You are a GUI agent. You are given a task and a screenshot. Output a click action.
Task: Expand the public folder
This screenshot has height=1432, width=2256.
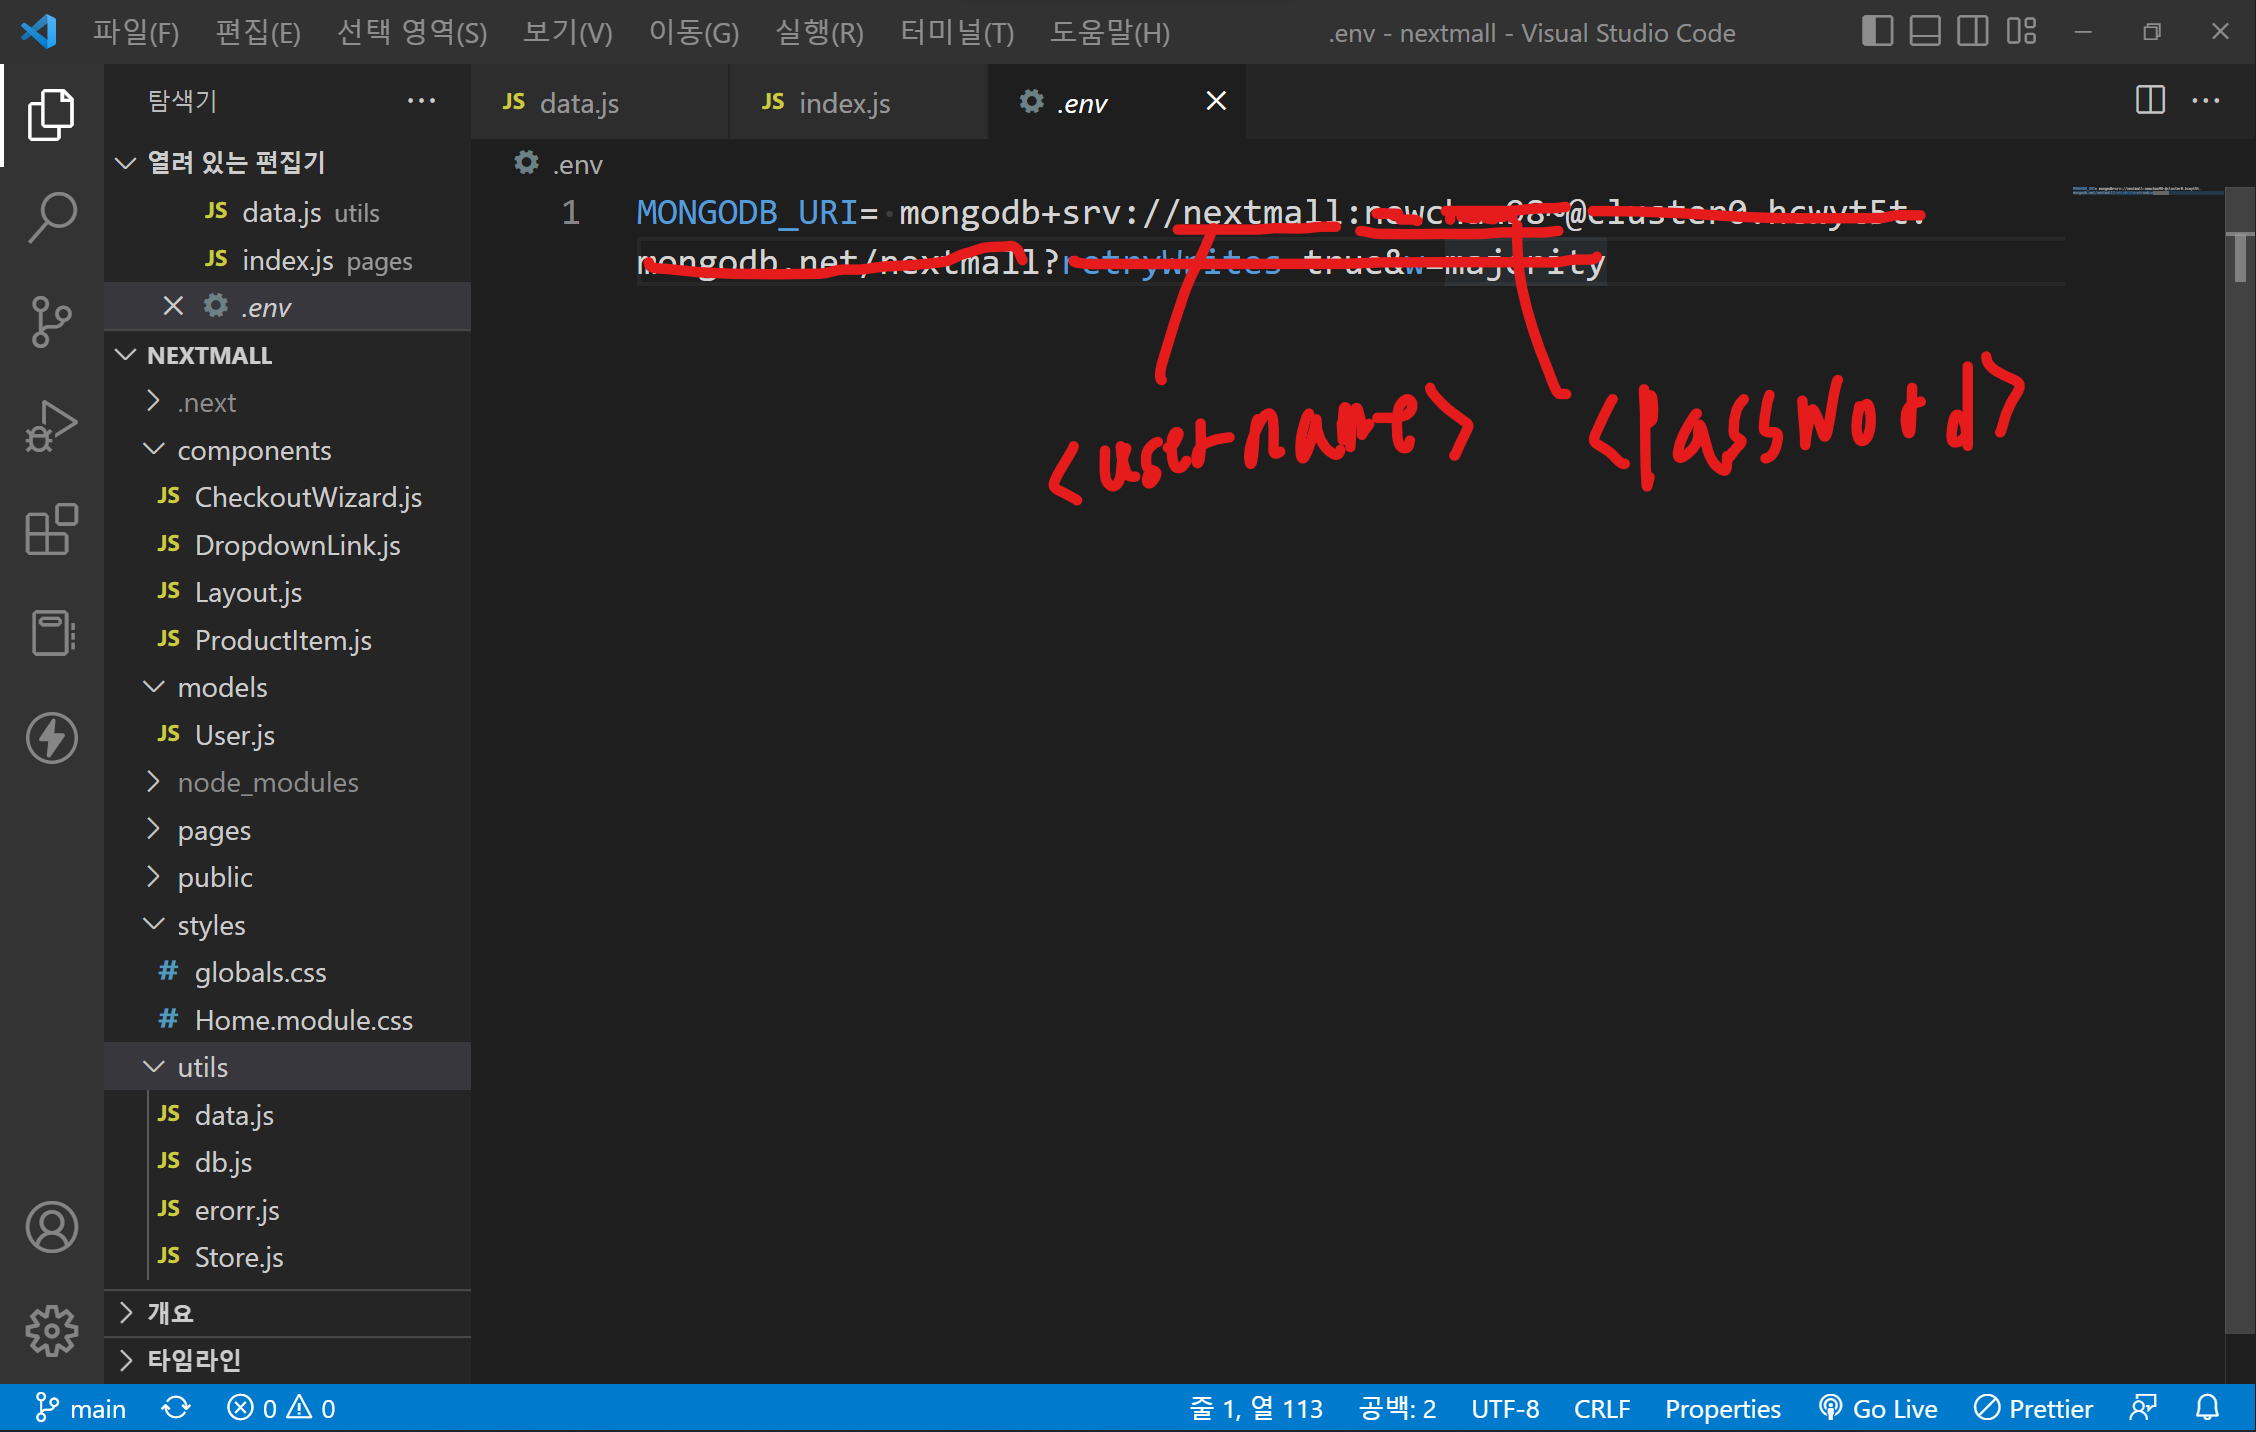click(288, 877)
